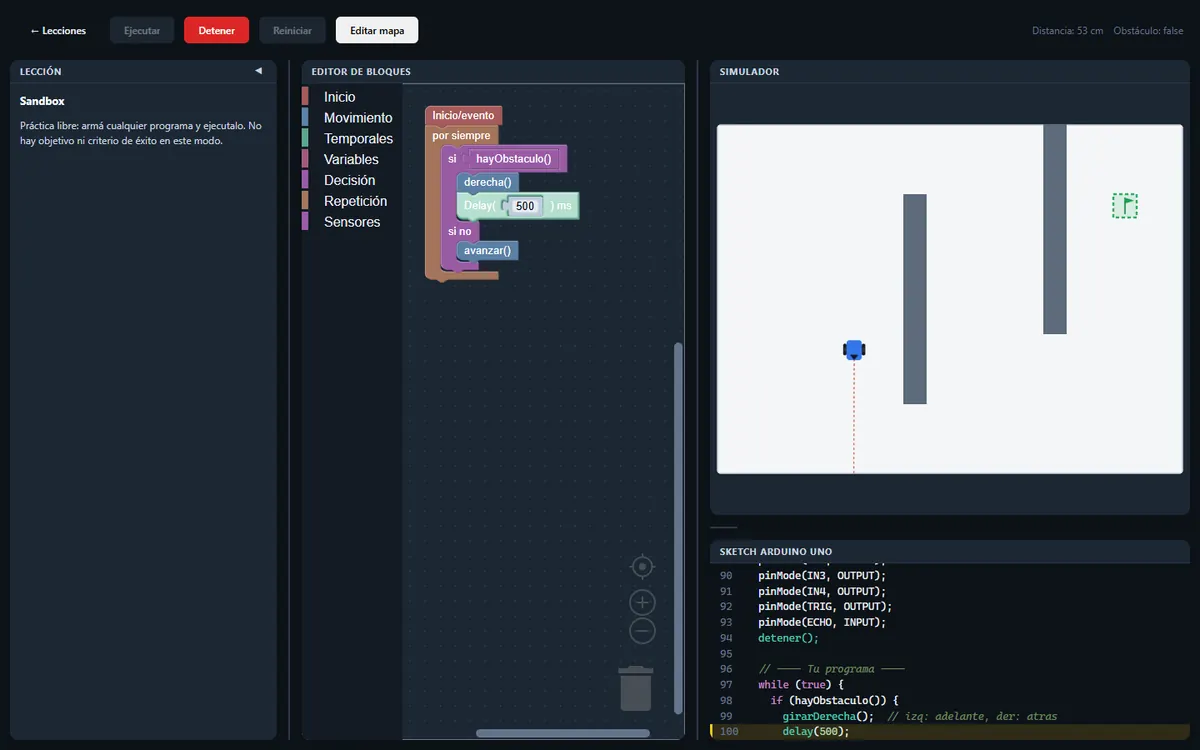Click the vertical workspace scrollbar
Viewport: 1200px width, 750px height.
678,528
